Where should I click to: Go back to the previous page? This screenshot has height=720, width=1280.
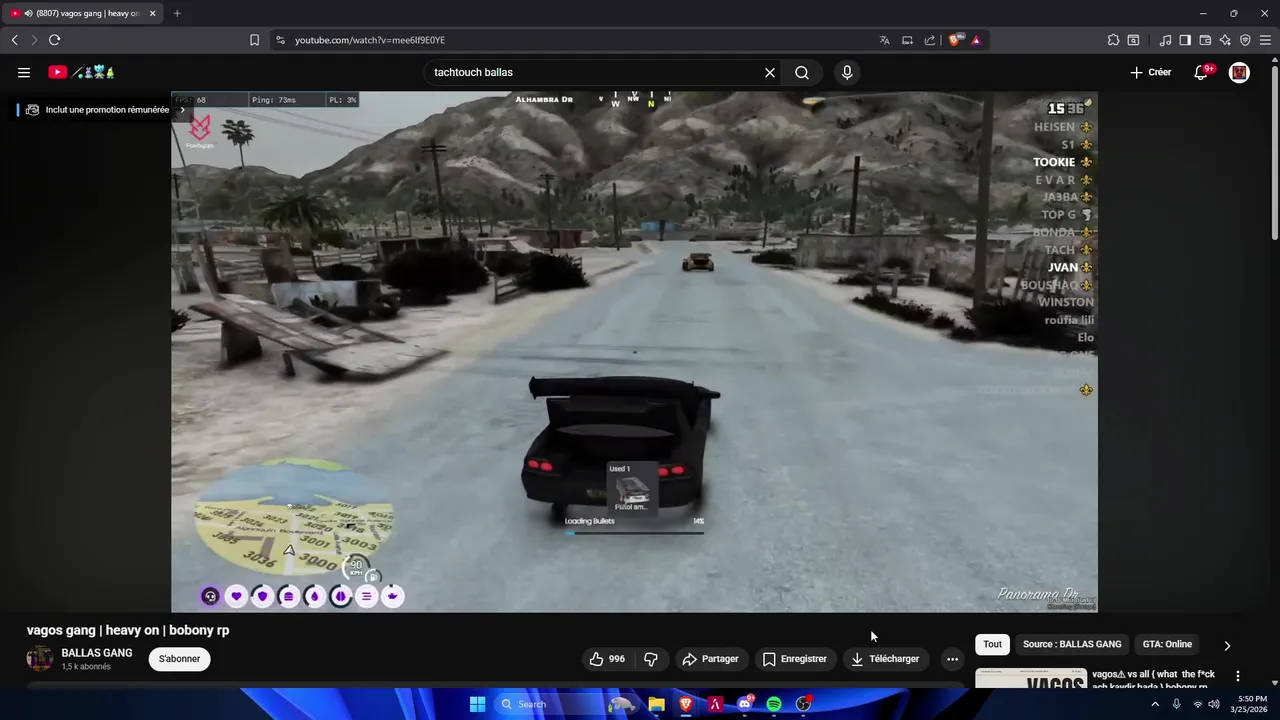coord(14,40)
